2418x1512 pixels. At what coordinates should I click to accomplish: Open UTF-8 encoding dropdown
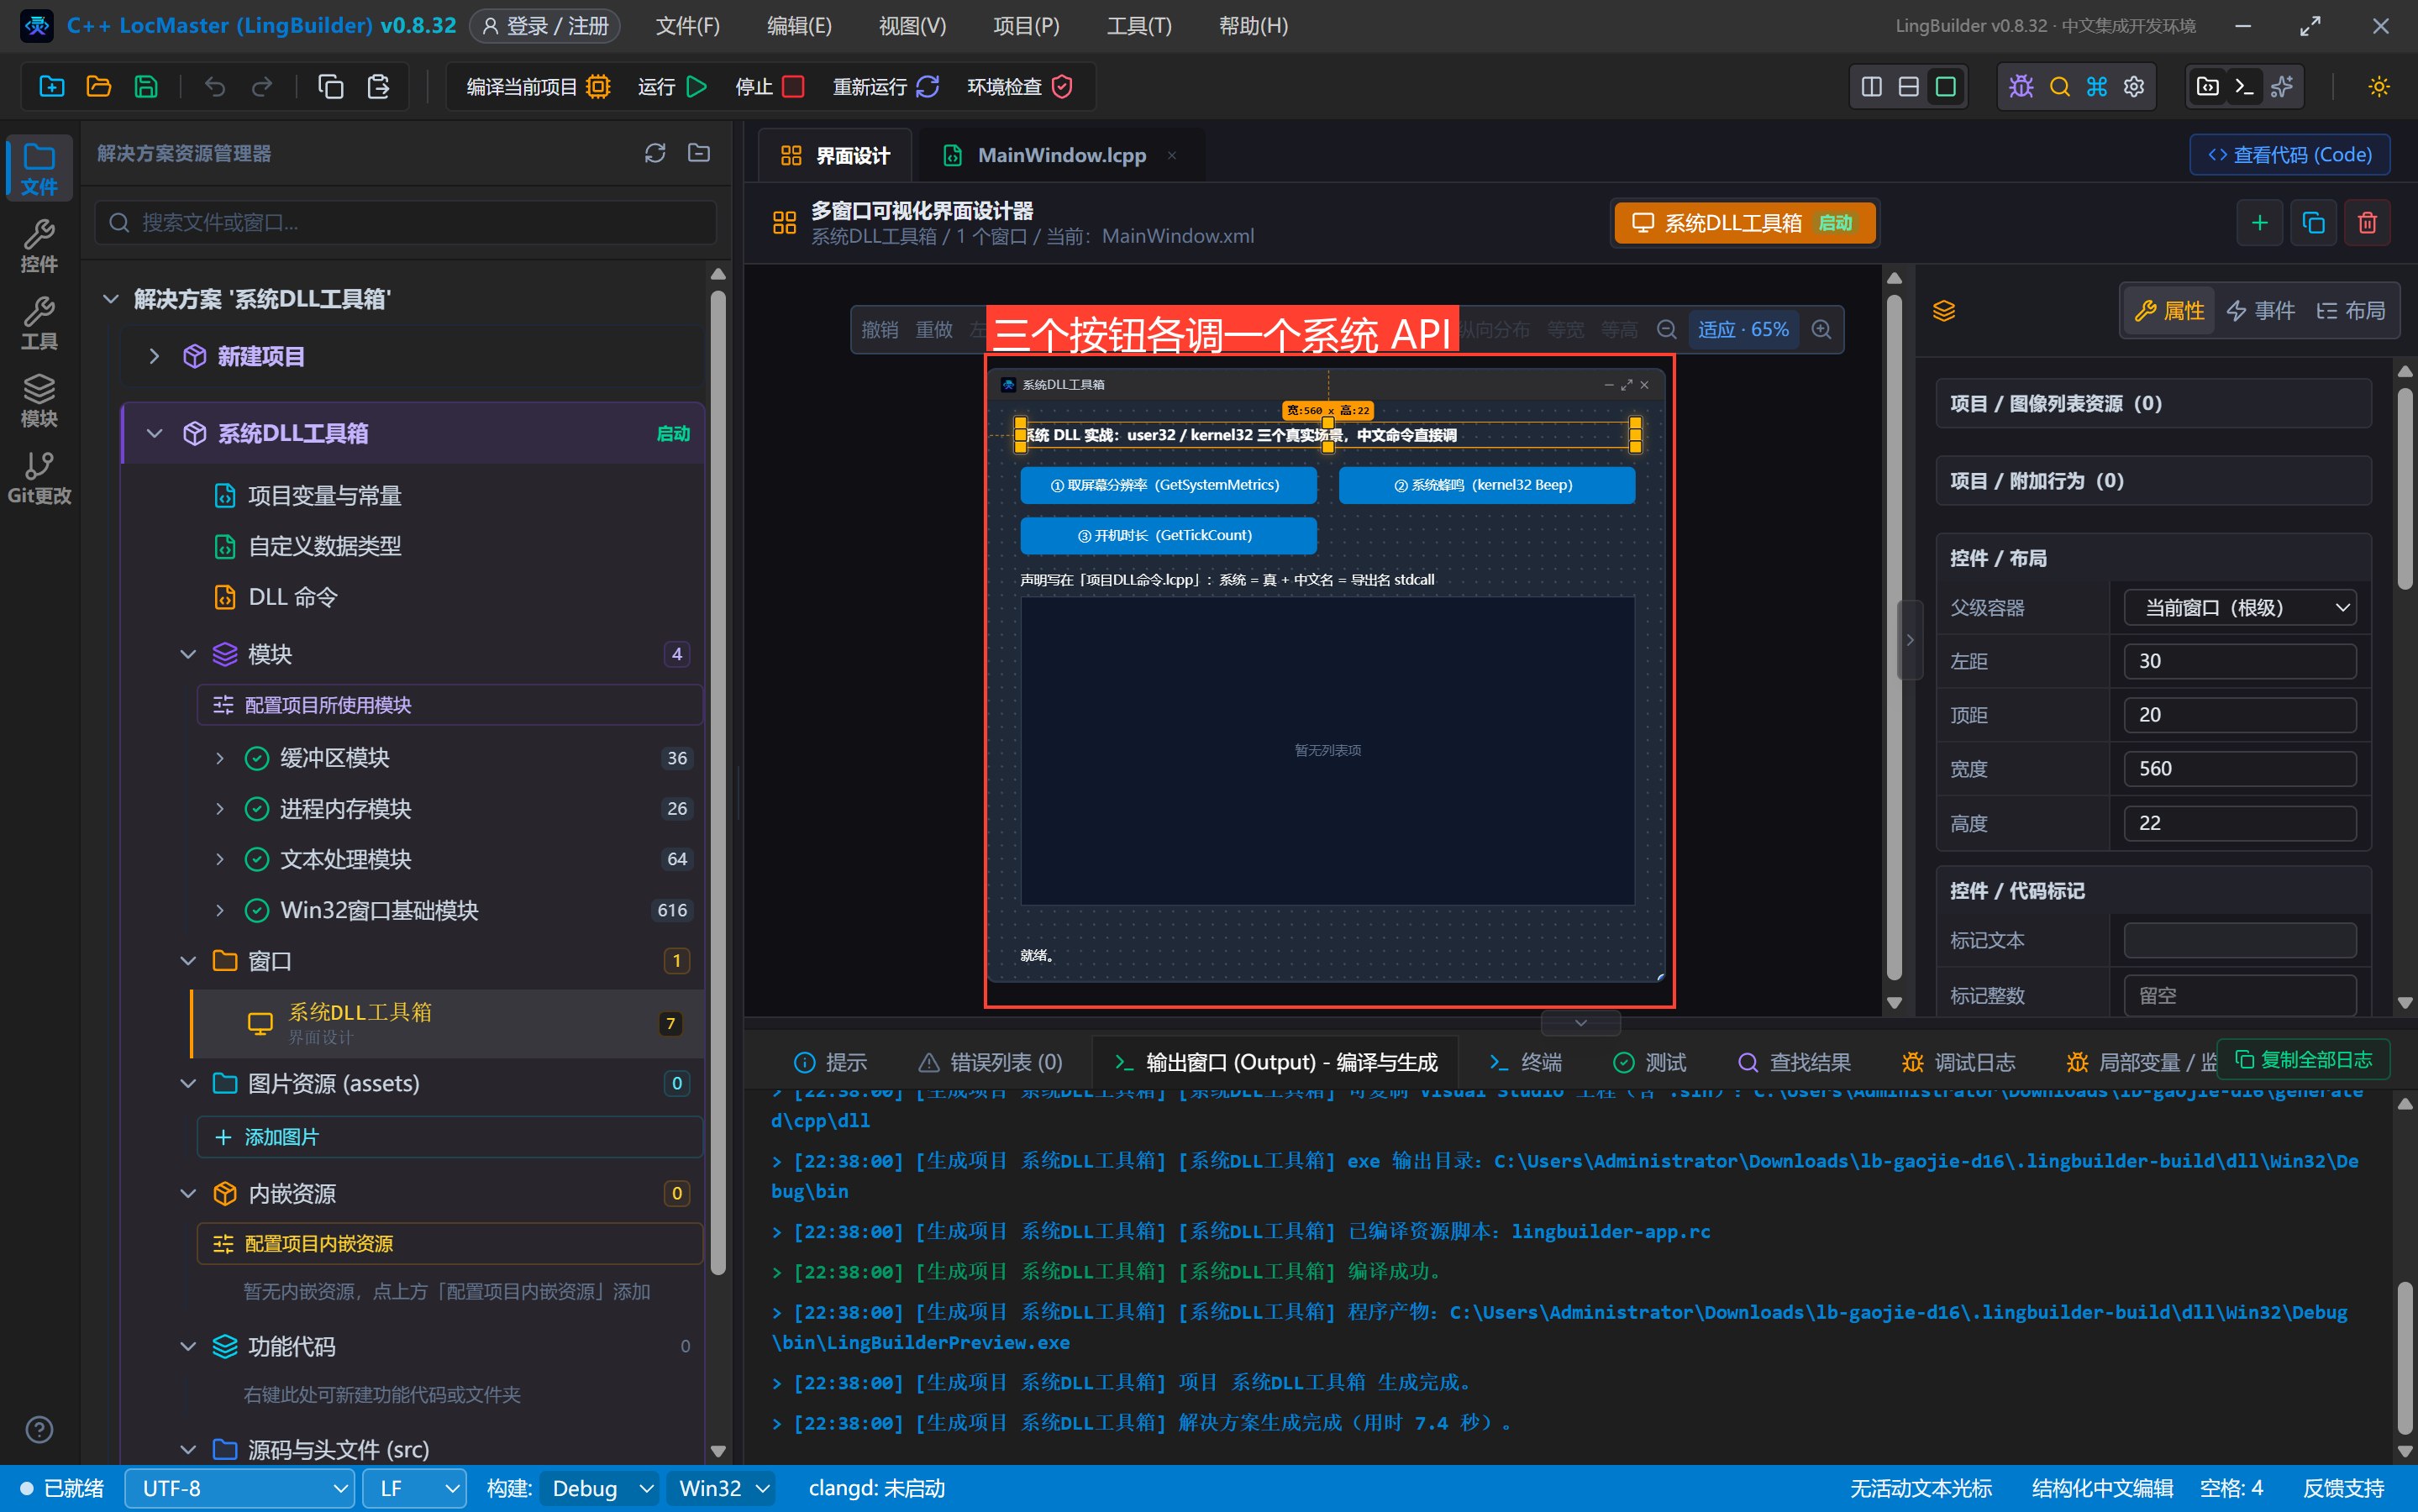click(240, 1488)
